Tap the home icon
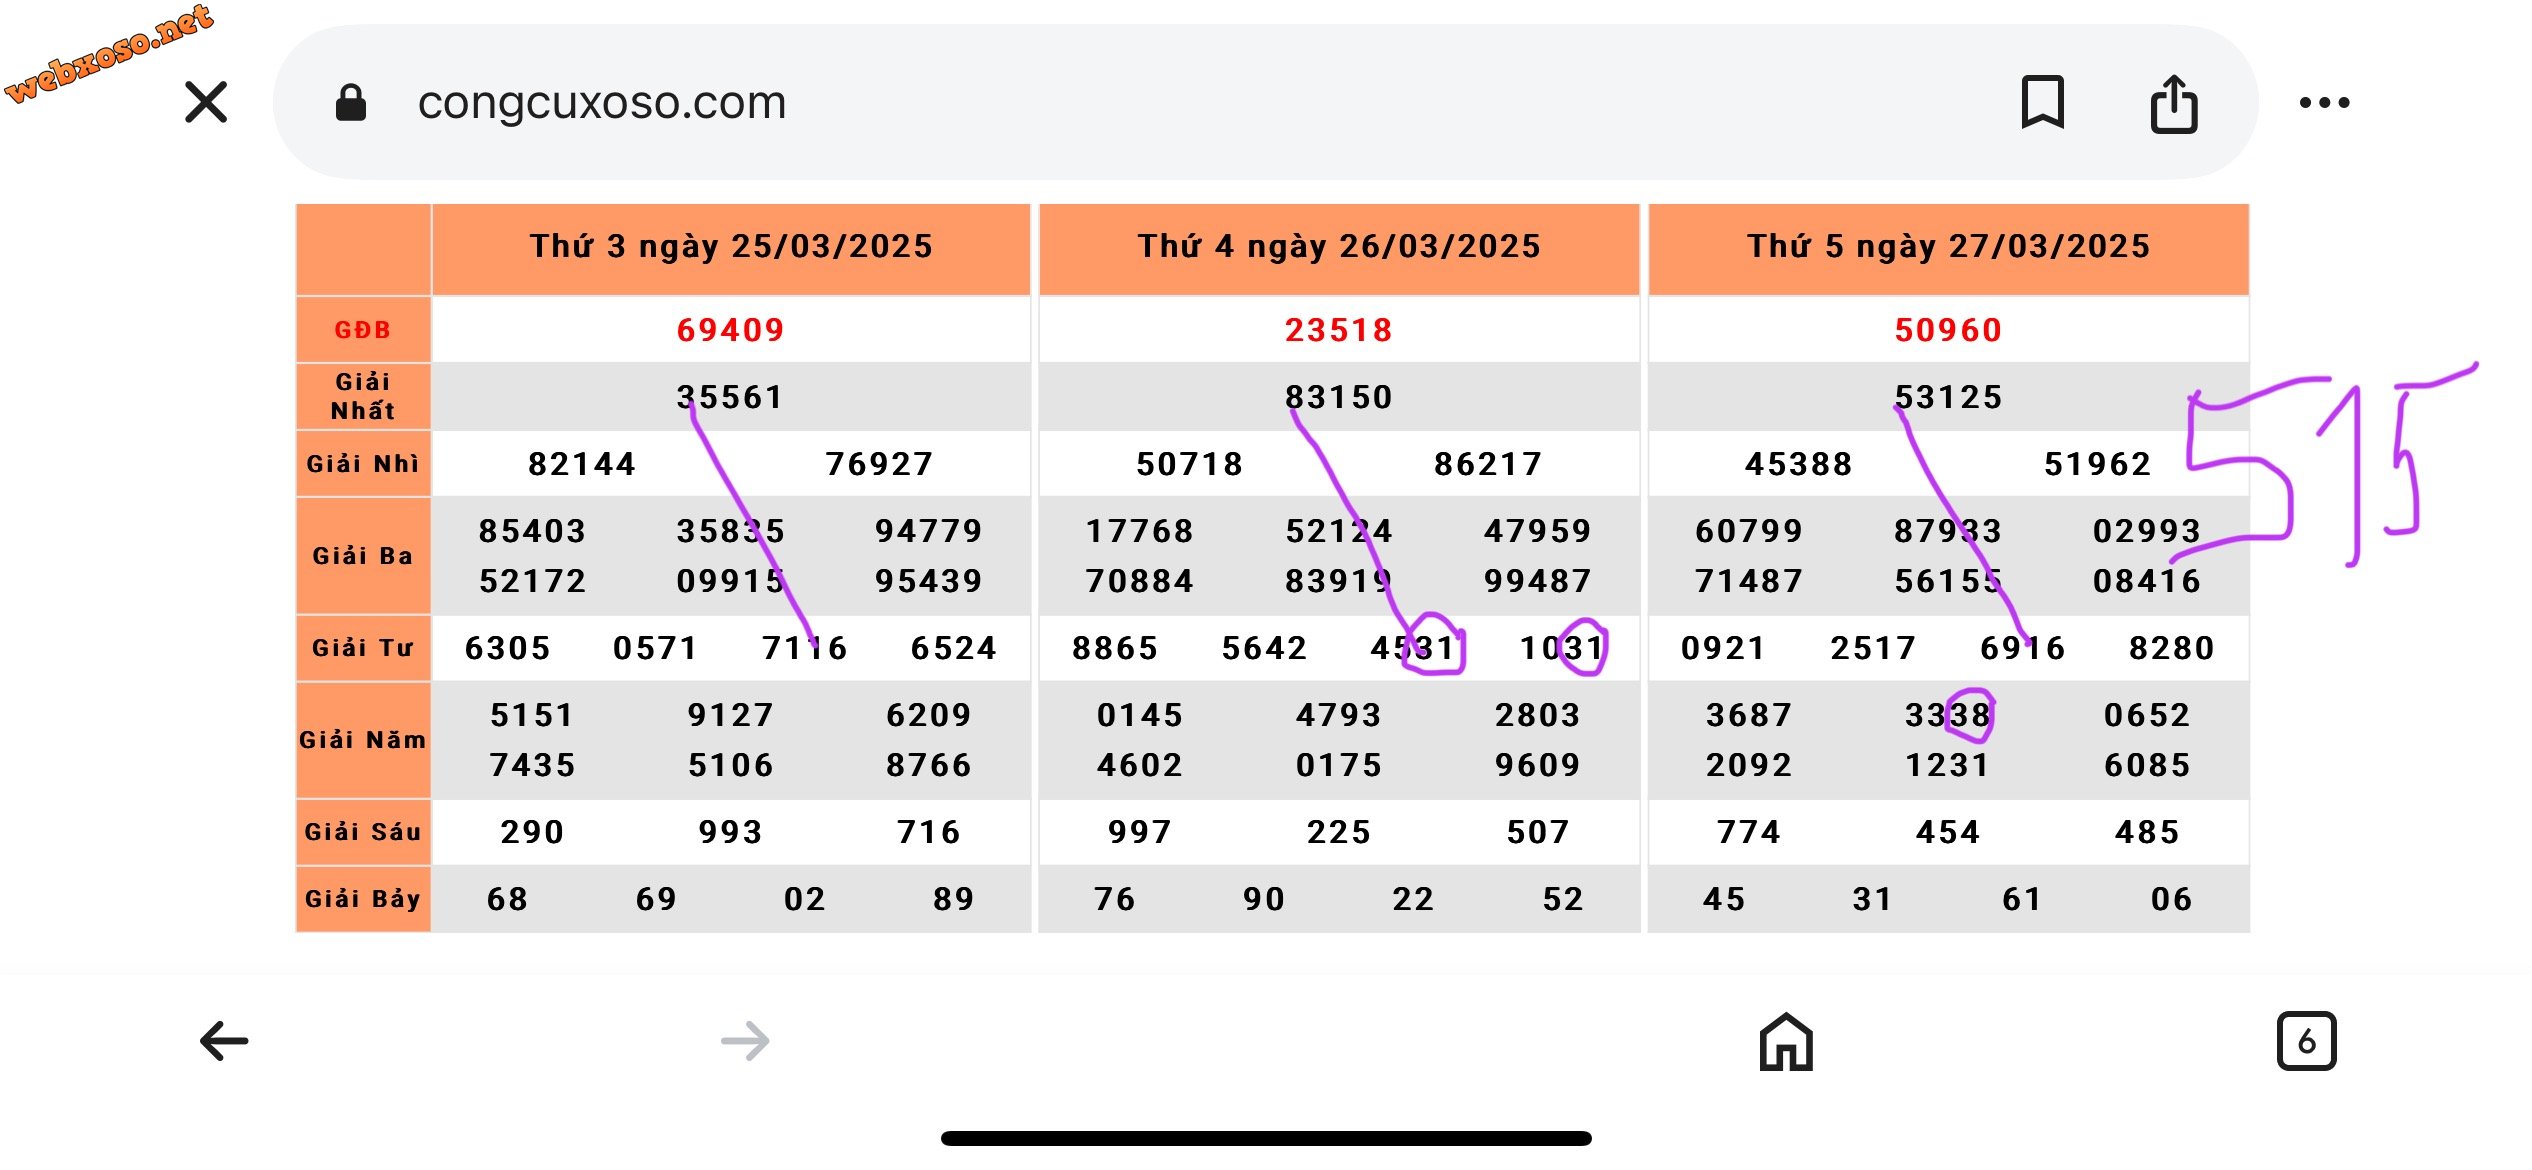Screen dimensions: 2532x1170 click(x=1786, y=1041)
